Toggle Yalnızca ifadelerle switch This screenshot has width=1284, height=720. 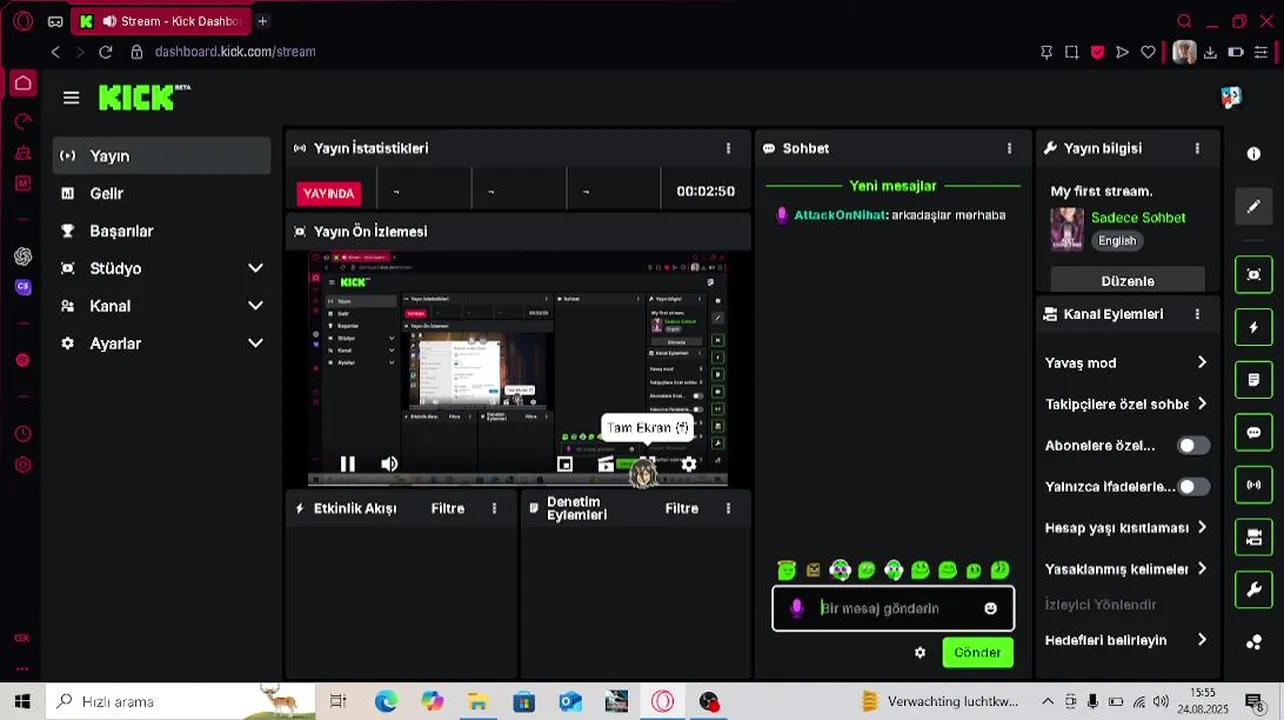pos(1193,487)
